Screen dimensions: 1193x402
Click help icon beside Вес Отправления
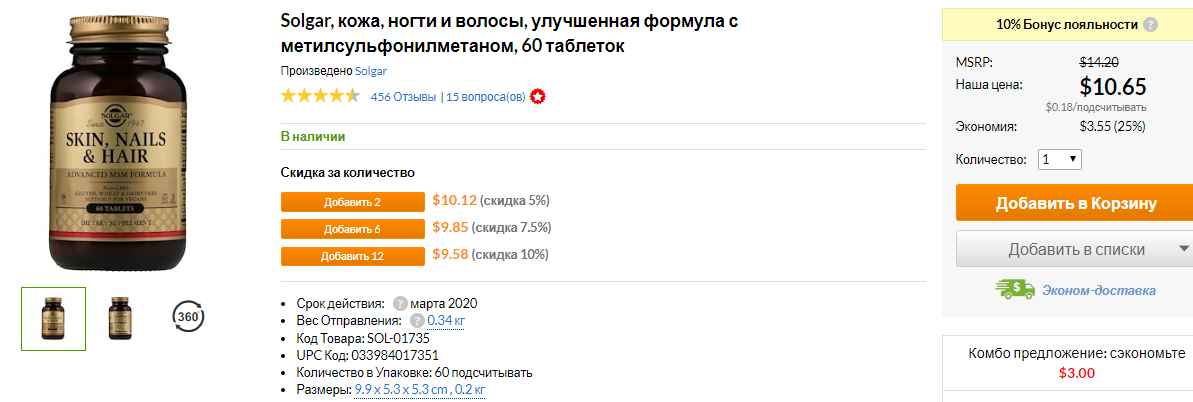point(417,321)
